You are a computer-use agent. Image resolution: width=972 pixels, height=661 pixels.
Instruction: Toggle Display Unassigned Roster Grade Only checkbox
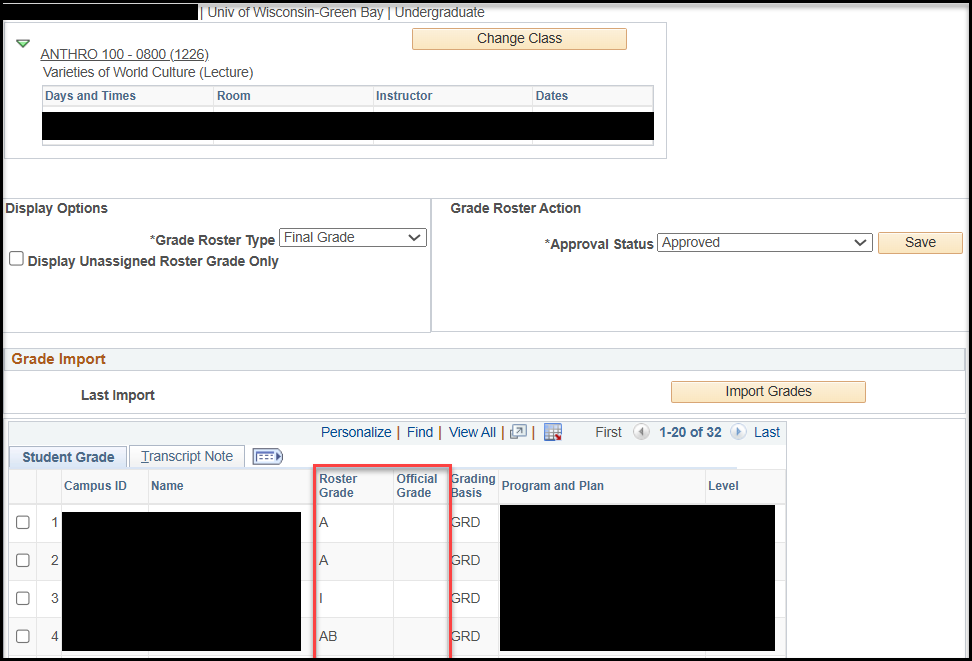click(16, 259)
